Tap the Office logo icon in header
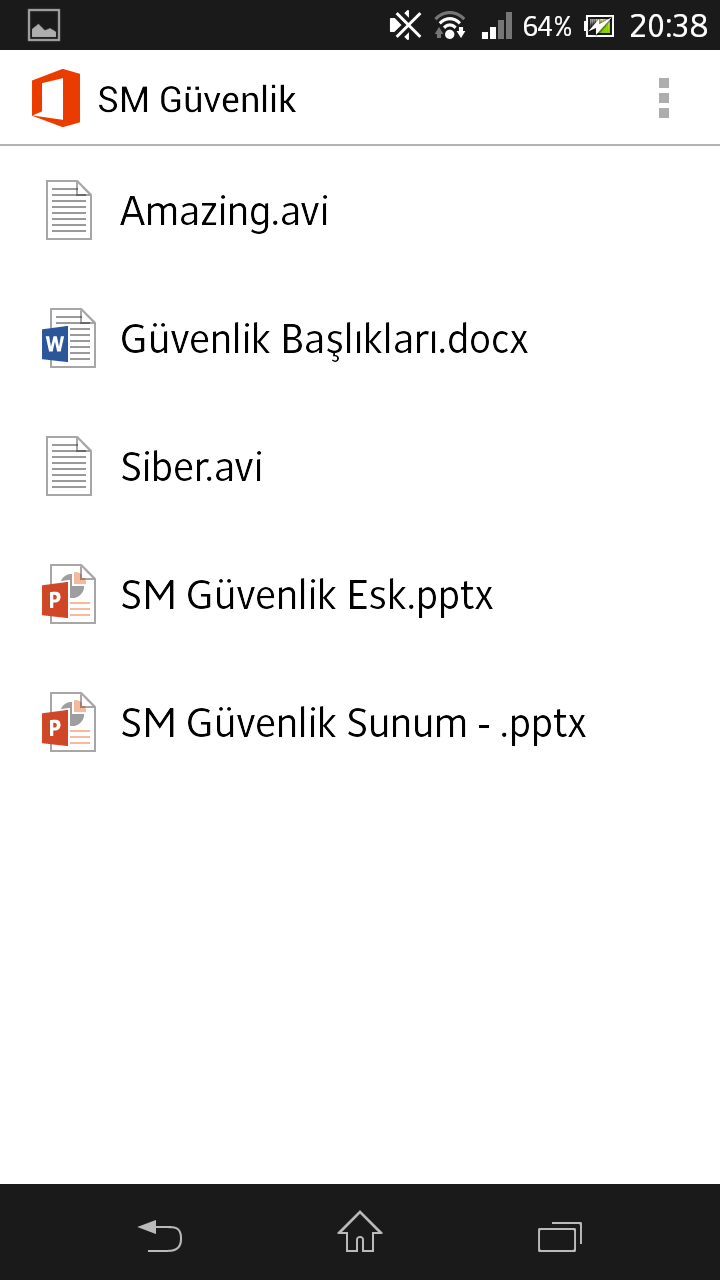This screenshot has width=720, height=1280. click(56, 98)
